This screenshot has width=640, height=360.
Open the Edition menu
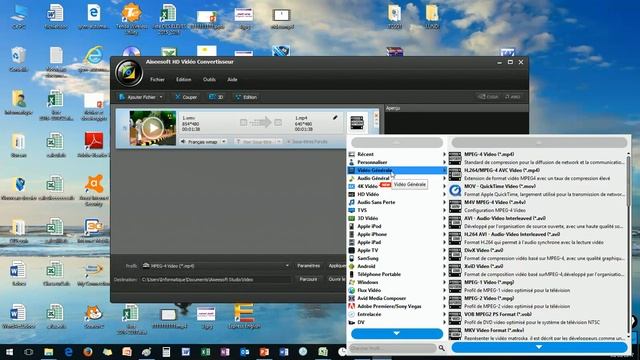[x=184, y=80]
